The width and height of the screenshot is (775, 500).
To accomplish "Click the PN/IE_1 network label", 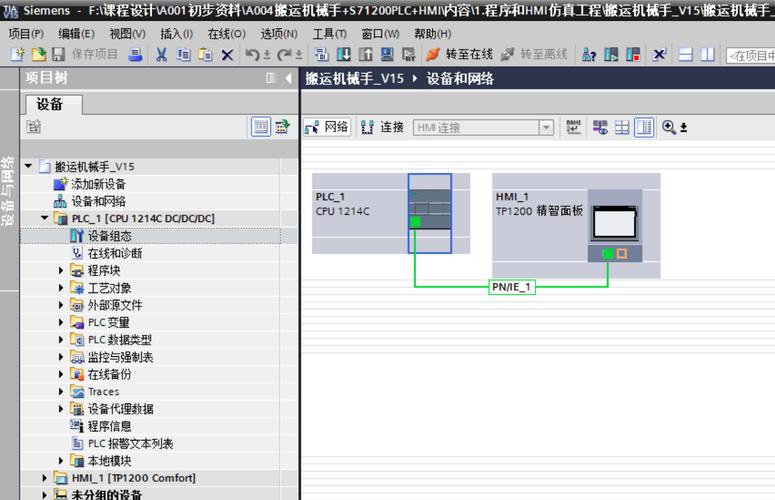I will 512,287.
